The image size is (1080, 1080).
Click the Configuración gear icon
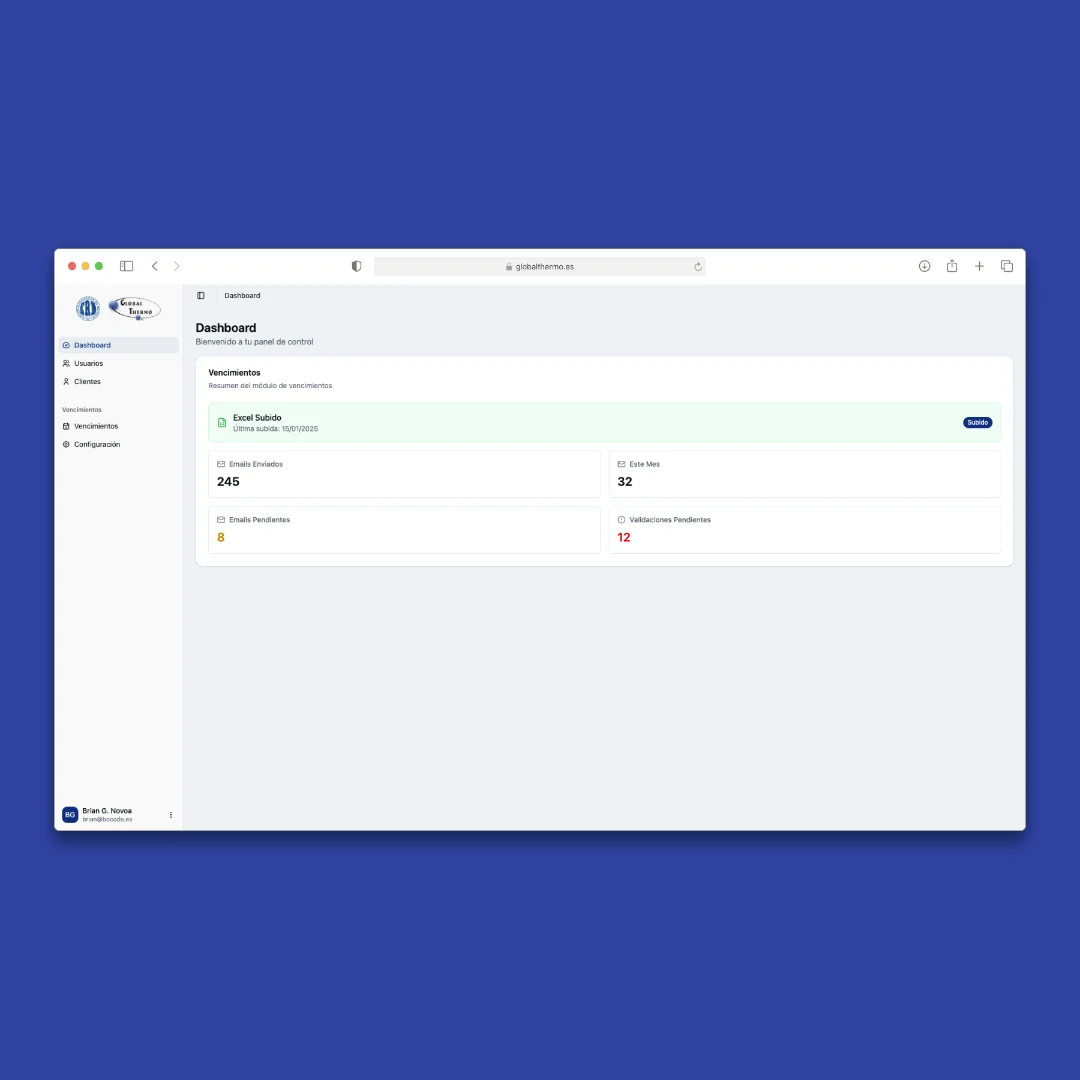click(66, 444)
